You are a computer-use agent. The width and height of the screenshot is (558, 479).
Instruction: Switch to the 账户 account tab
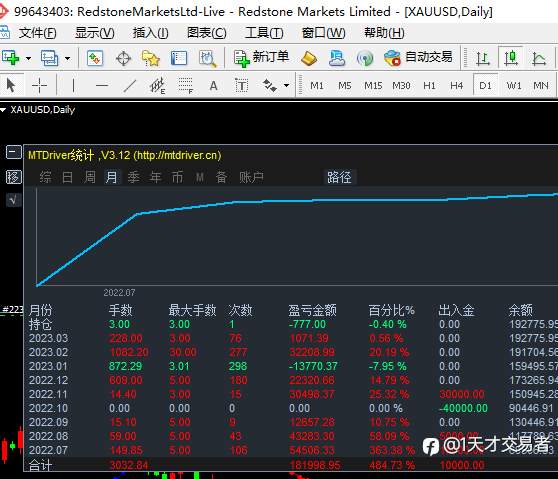(251, 177)
